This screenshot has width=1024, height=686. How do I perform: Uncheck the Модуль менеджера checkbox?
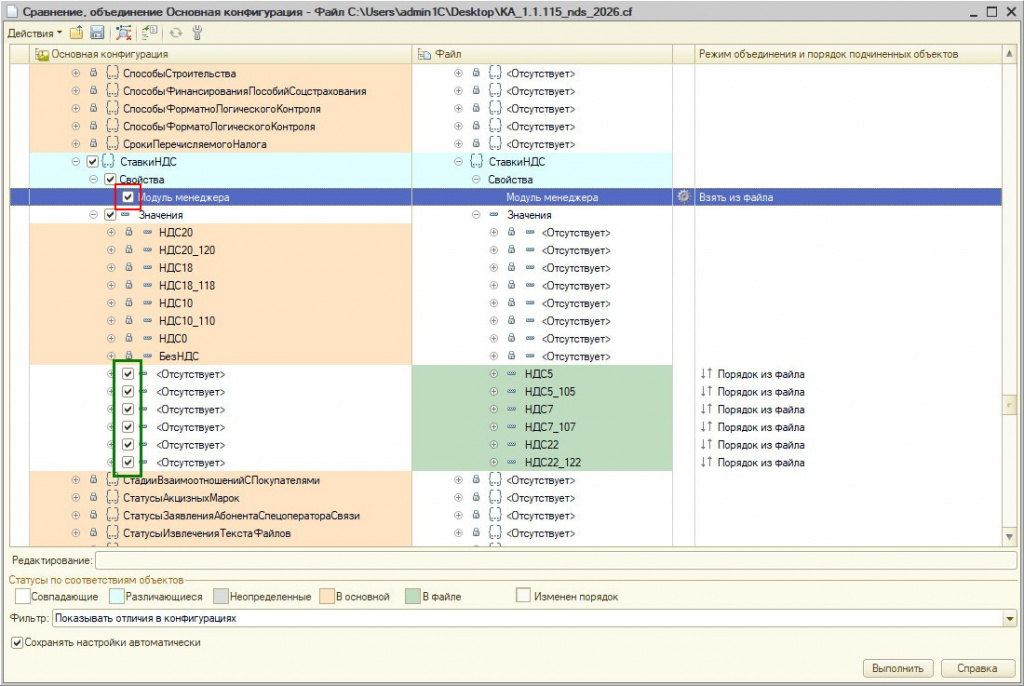click(x=128, y=197)
